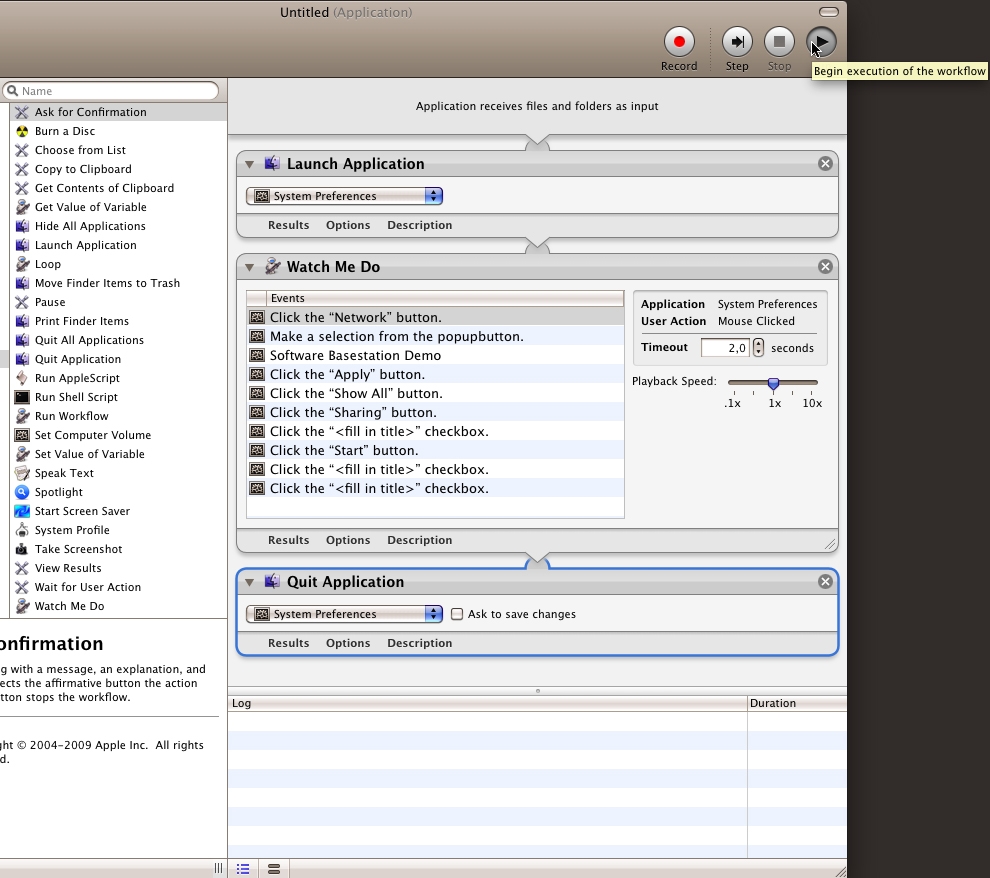Open Launch Application's System Preferences popup

click(x=344, y=196)
